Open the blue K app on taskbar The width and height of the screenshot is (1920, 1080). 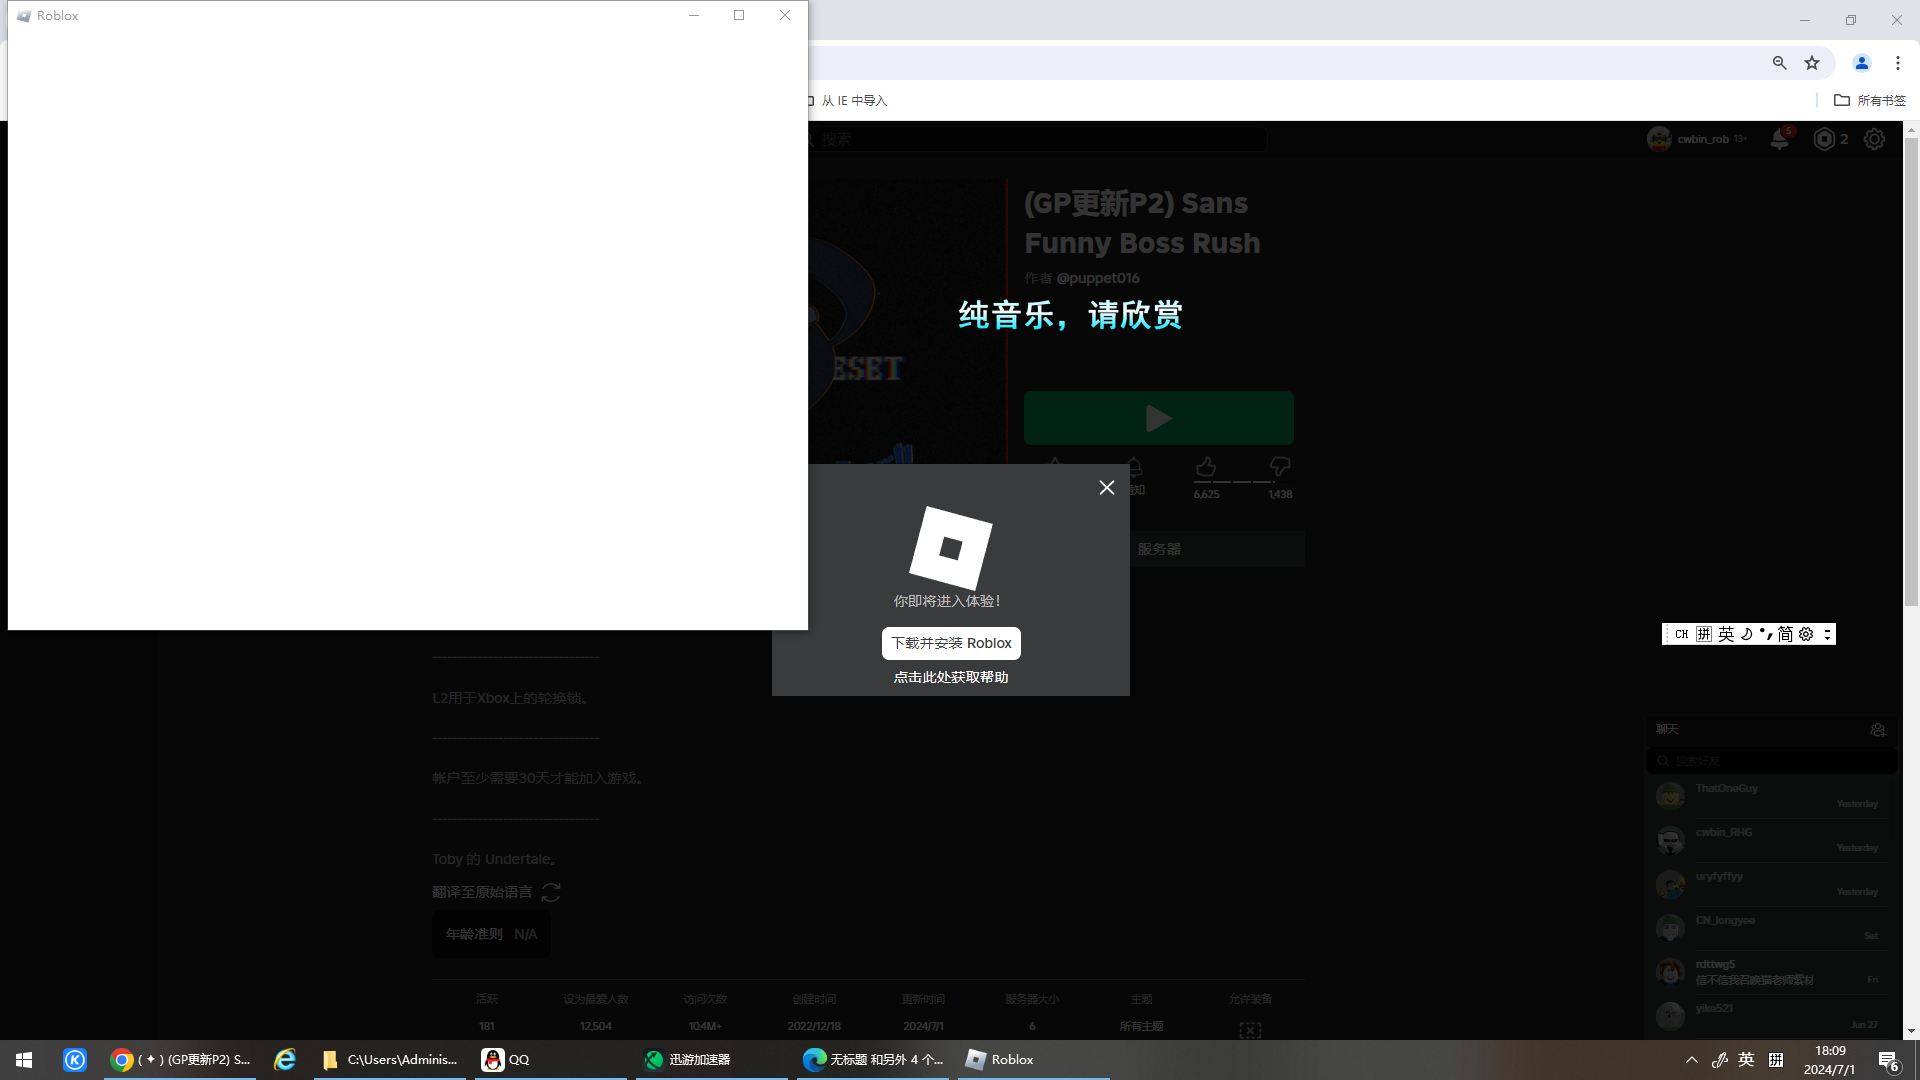point(75,1059)
